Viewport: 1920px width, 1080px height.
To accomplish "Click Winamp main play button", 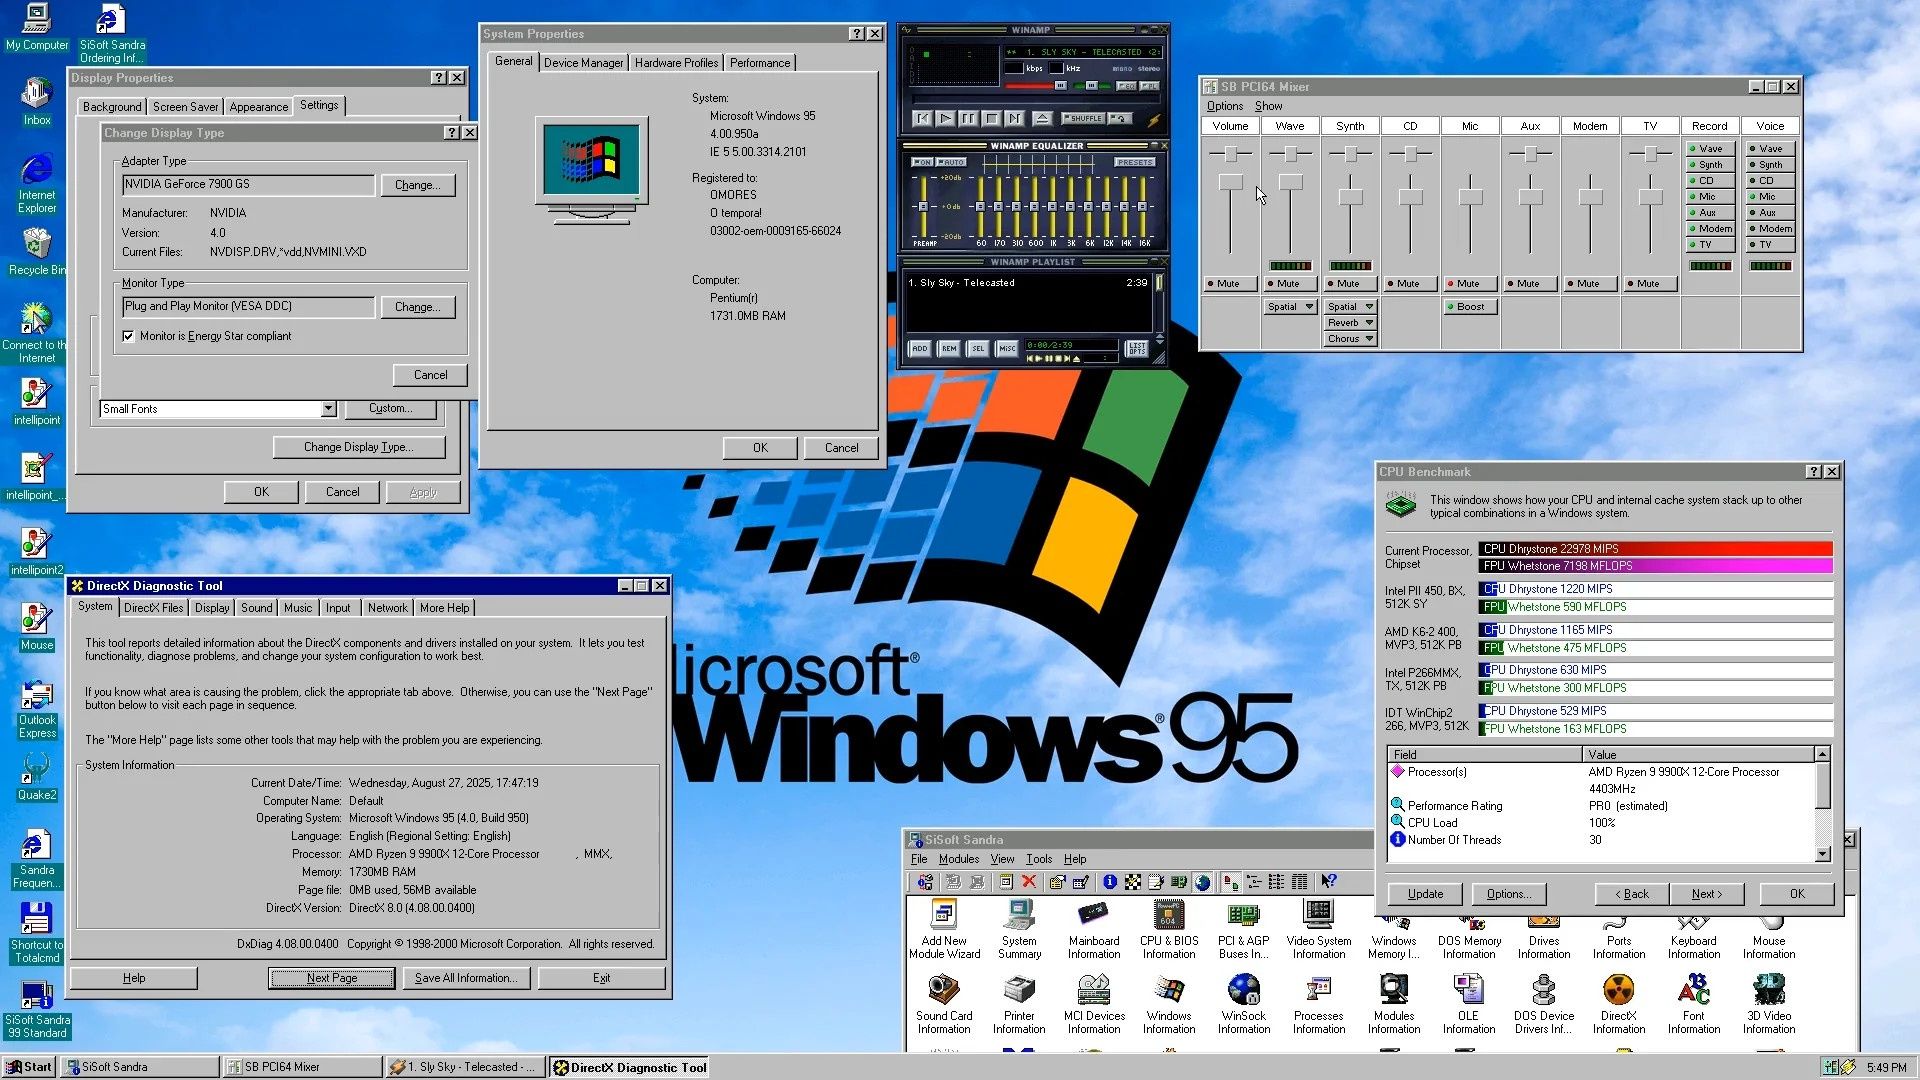I will point(945,118).
